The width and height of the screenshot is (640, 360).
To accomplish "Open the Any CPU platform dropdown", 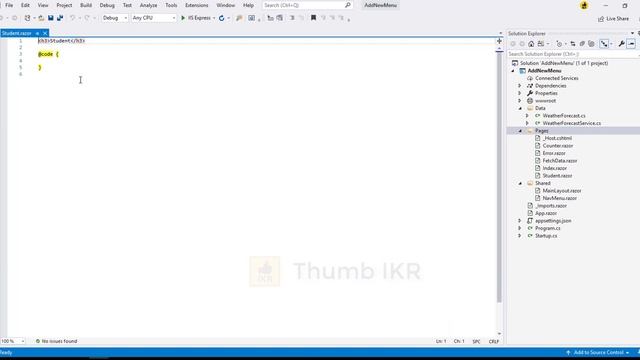I will click(x=154, y=18).
